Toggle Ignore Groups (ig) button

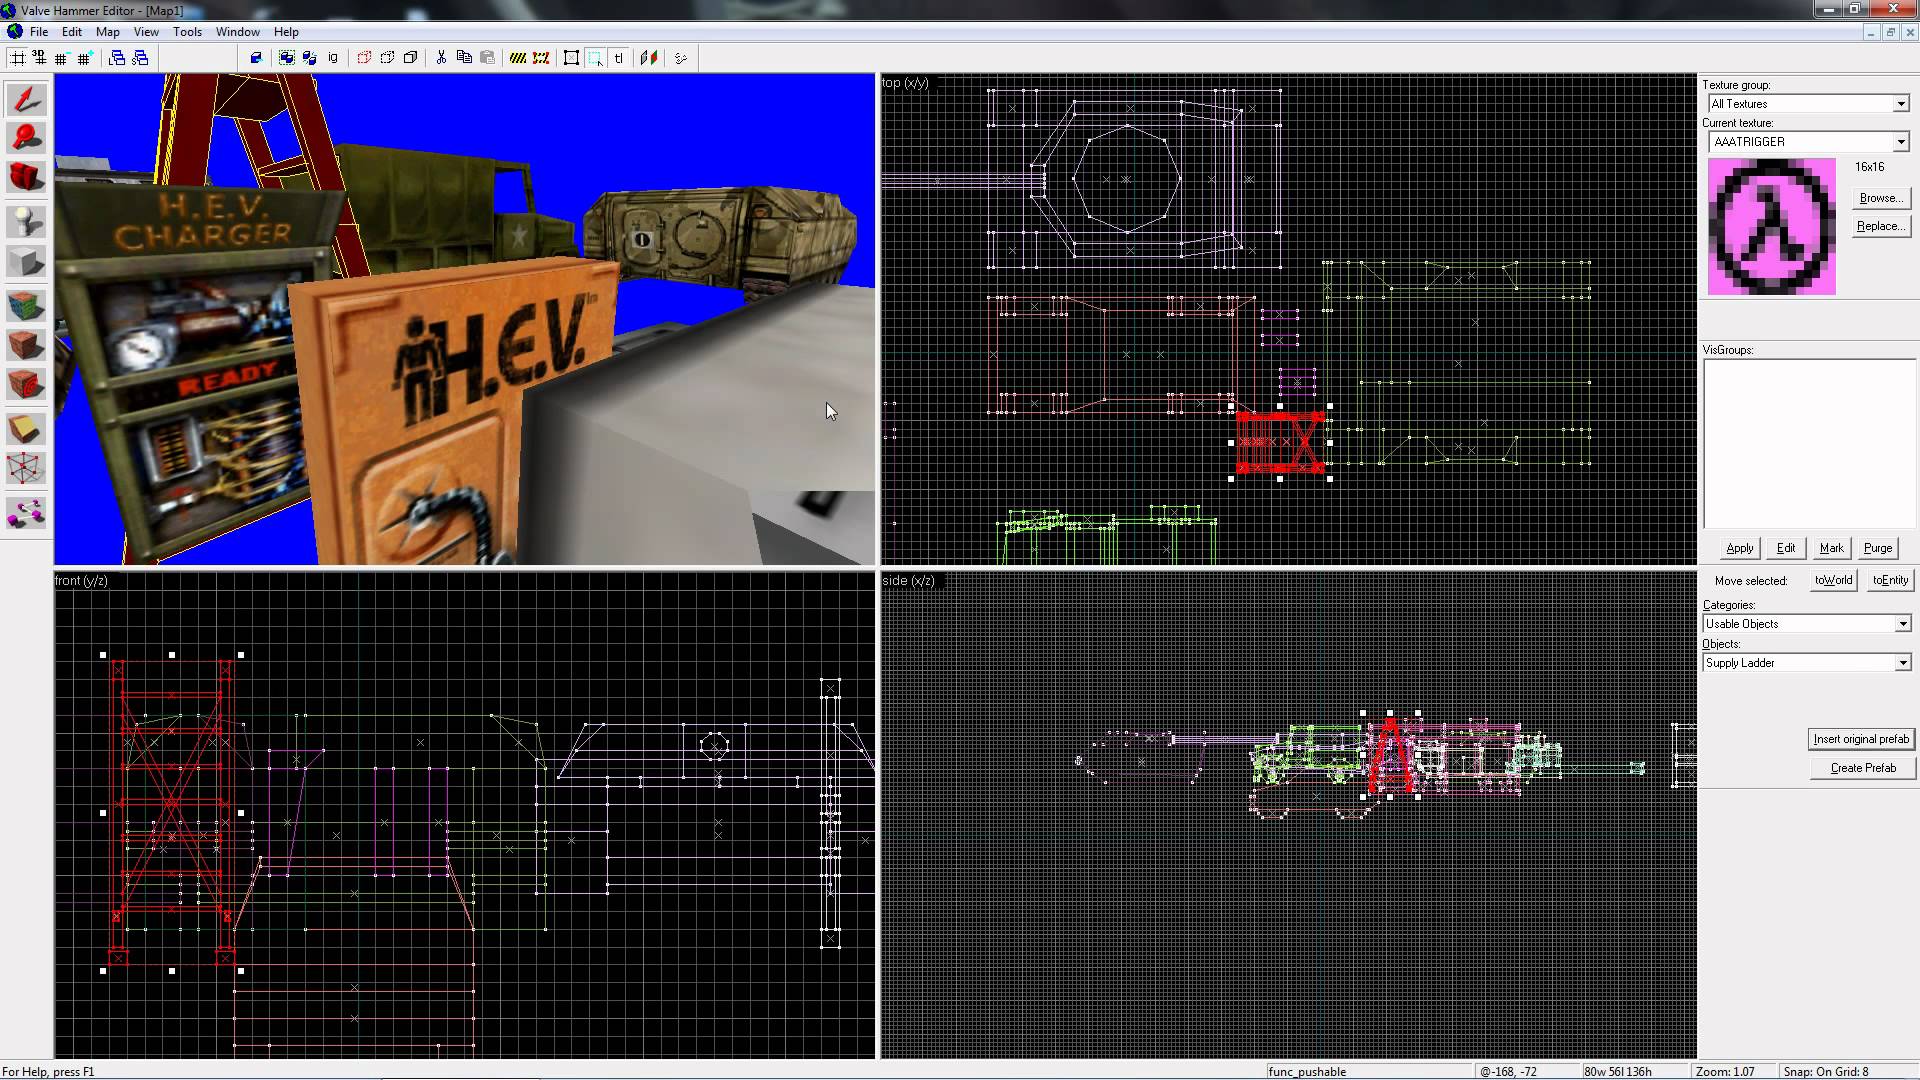point(333,58)
